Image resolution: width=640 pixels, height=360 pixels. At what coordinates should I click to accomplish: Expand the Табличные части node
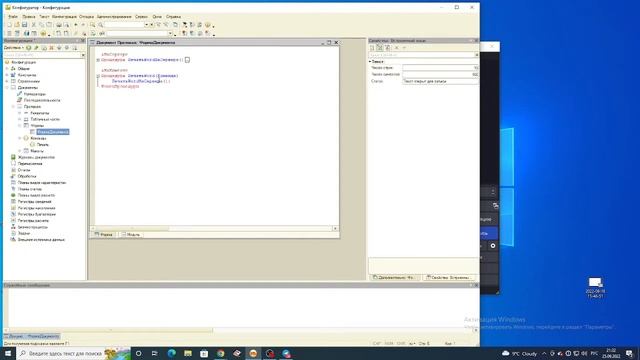(20, 119)
